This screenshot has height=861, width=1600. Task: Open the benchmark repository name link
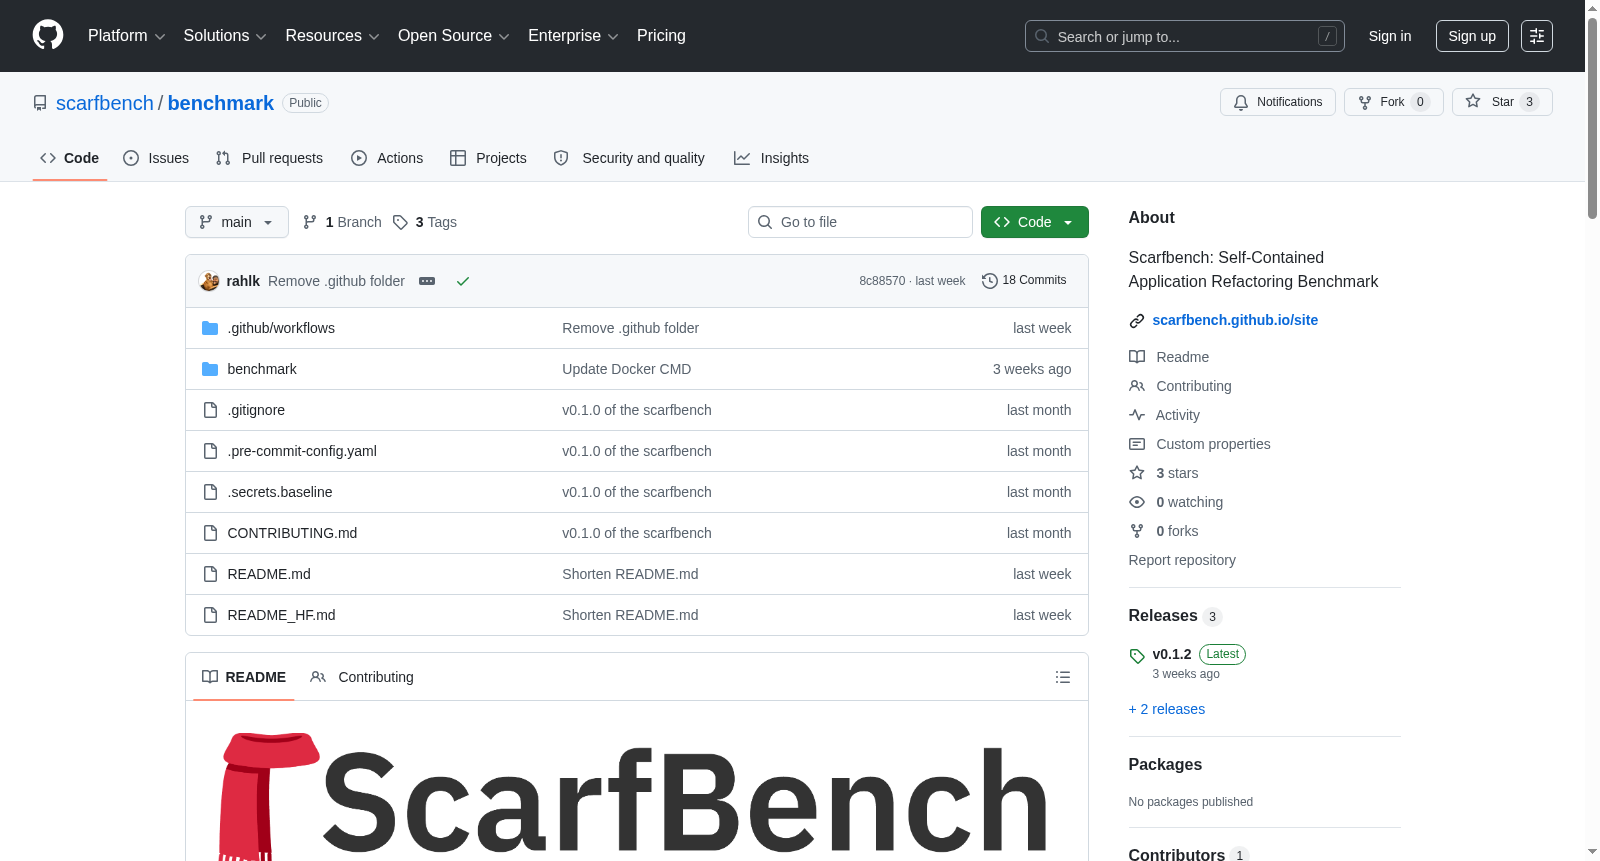[x=220, y=103]
